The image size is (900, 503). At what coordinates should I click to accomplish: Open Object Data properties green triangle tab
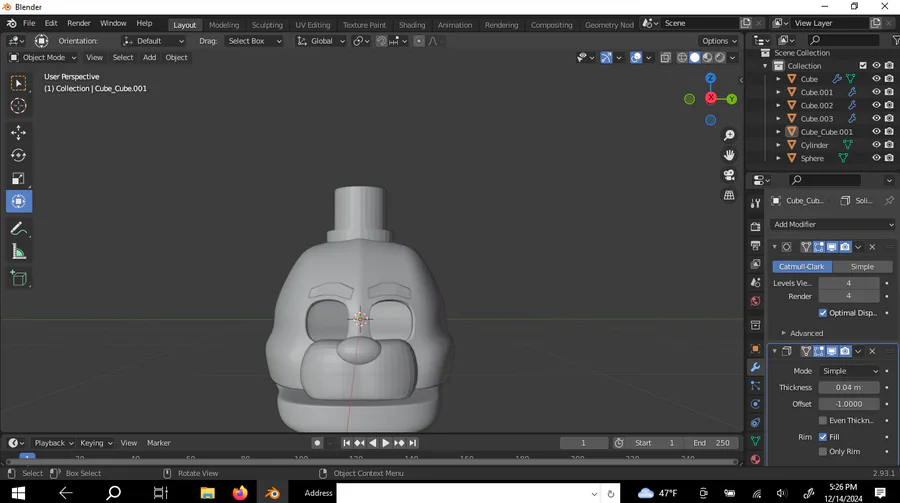755,441
